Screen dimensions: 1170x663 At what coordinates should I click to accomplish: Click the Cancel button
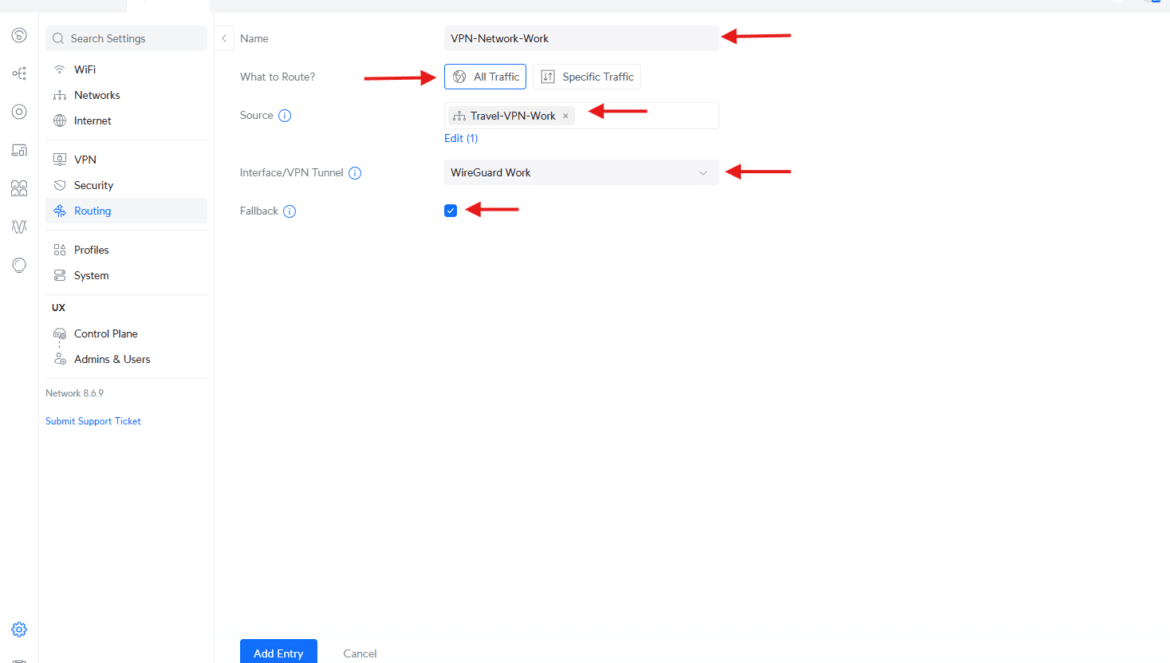(x=360, y=653)
